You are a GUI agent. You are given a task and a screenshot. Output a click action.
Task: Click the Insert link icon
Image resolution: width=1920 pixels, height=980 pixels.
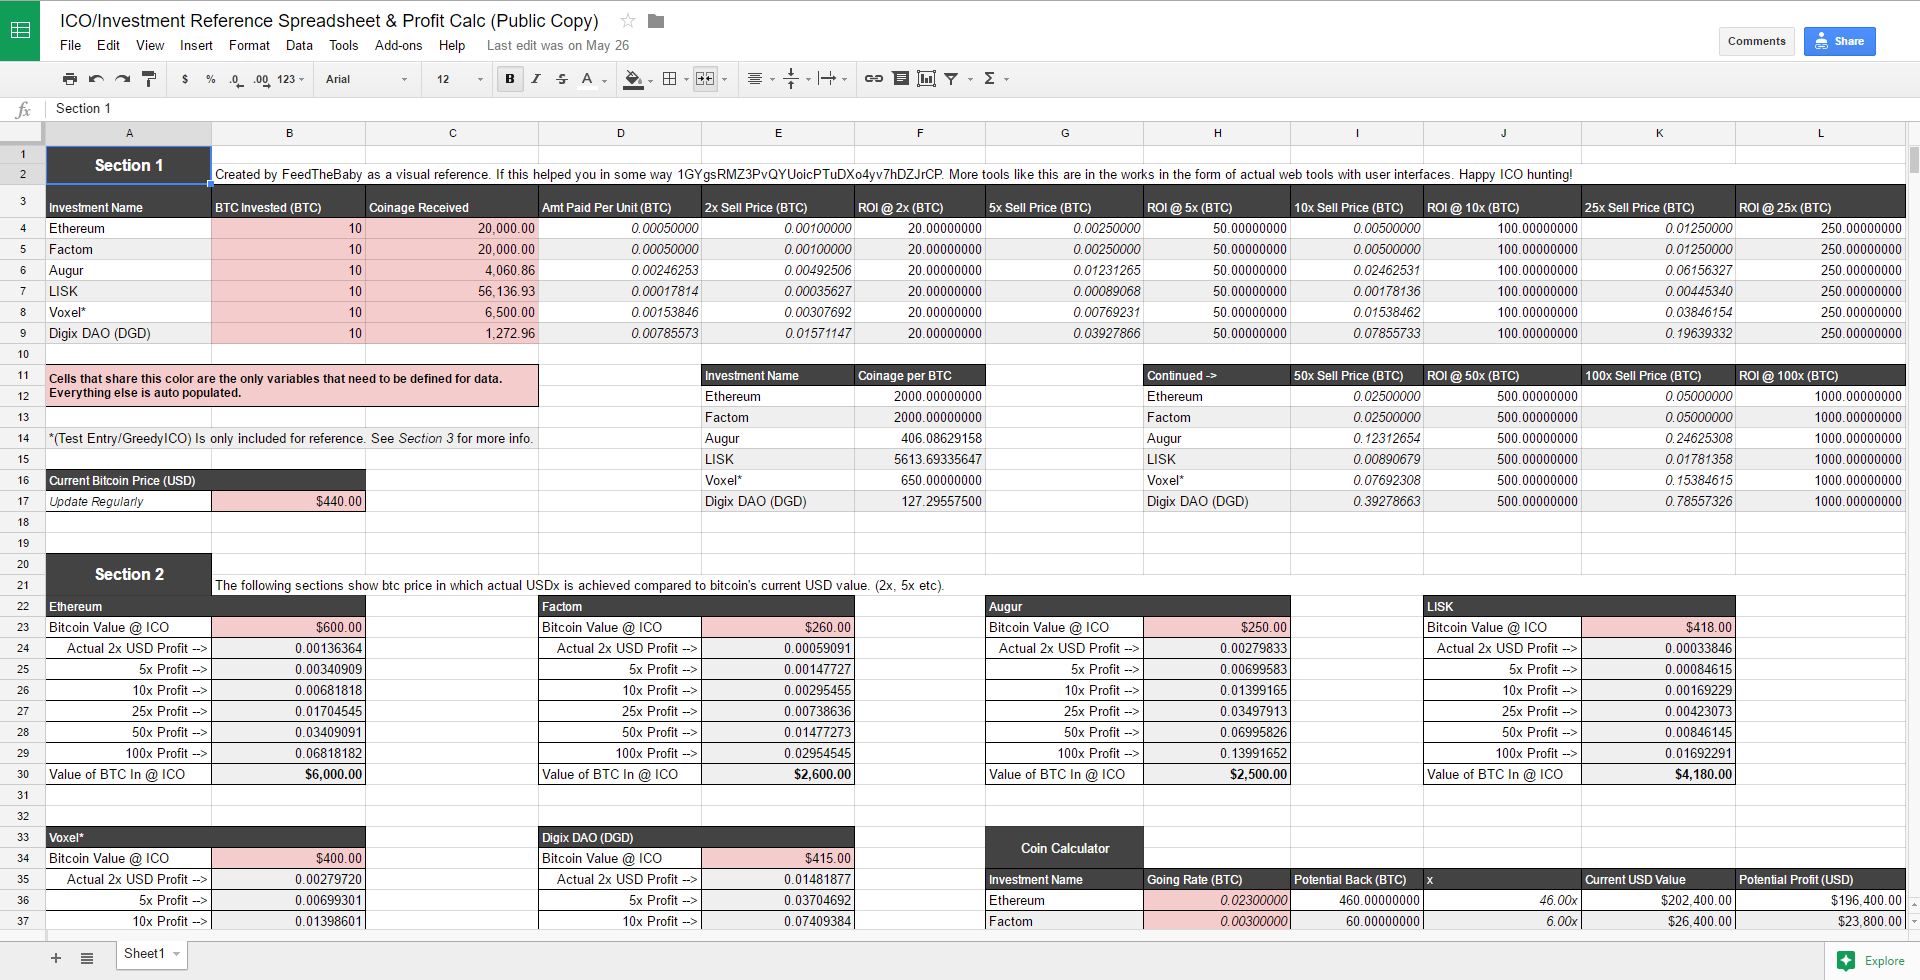(874, 79)
